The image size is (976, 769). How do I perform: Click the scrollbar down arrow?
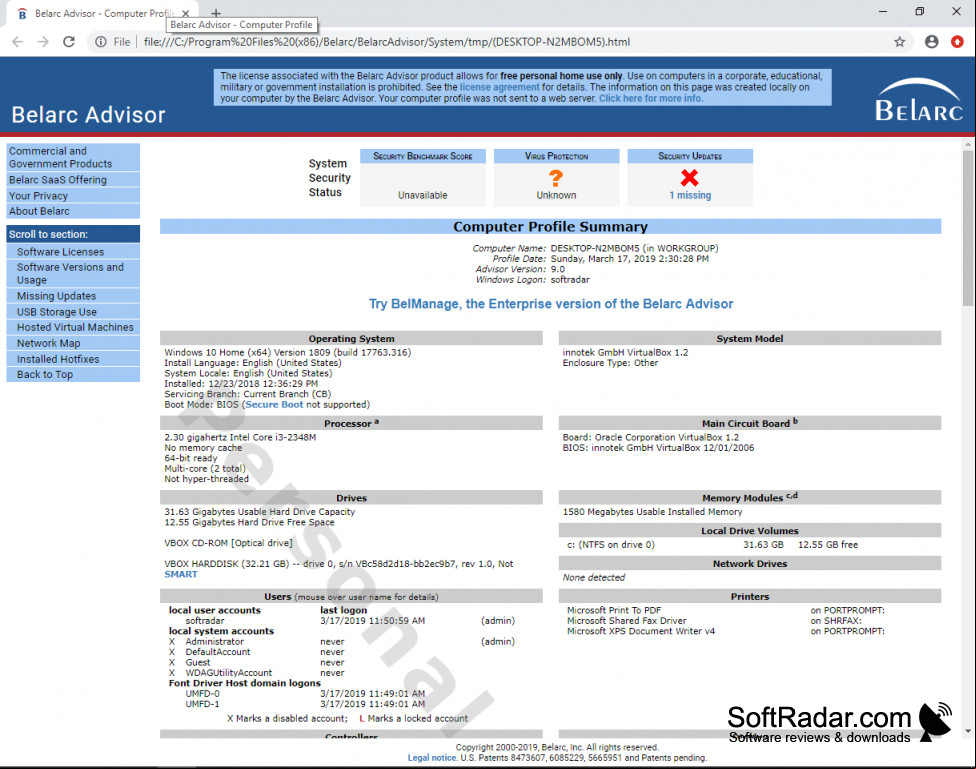pyautogui.click(x=967, y=731)
